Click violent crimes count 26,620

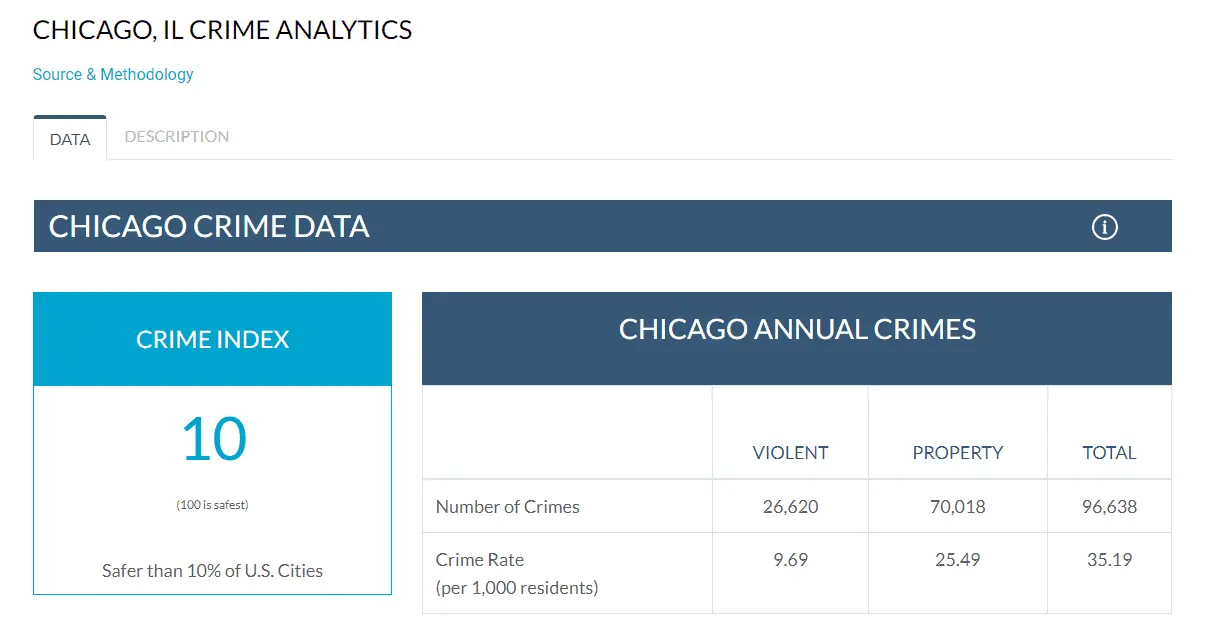tap(790, 507)
